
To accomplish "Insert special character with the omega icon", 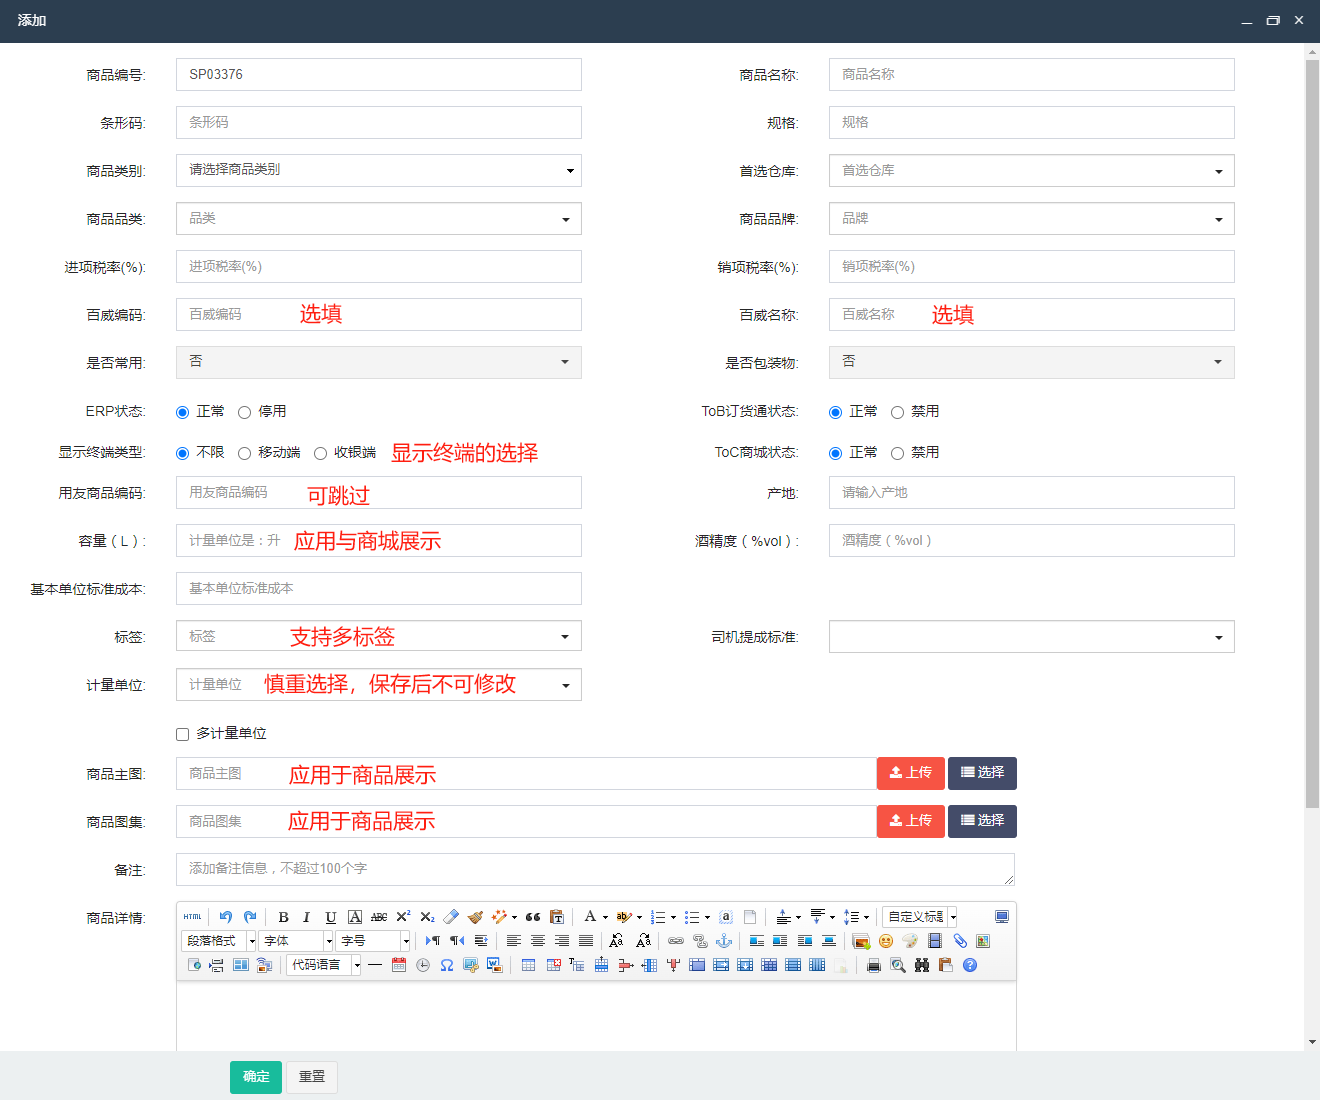I will tap(447, 965).
